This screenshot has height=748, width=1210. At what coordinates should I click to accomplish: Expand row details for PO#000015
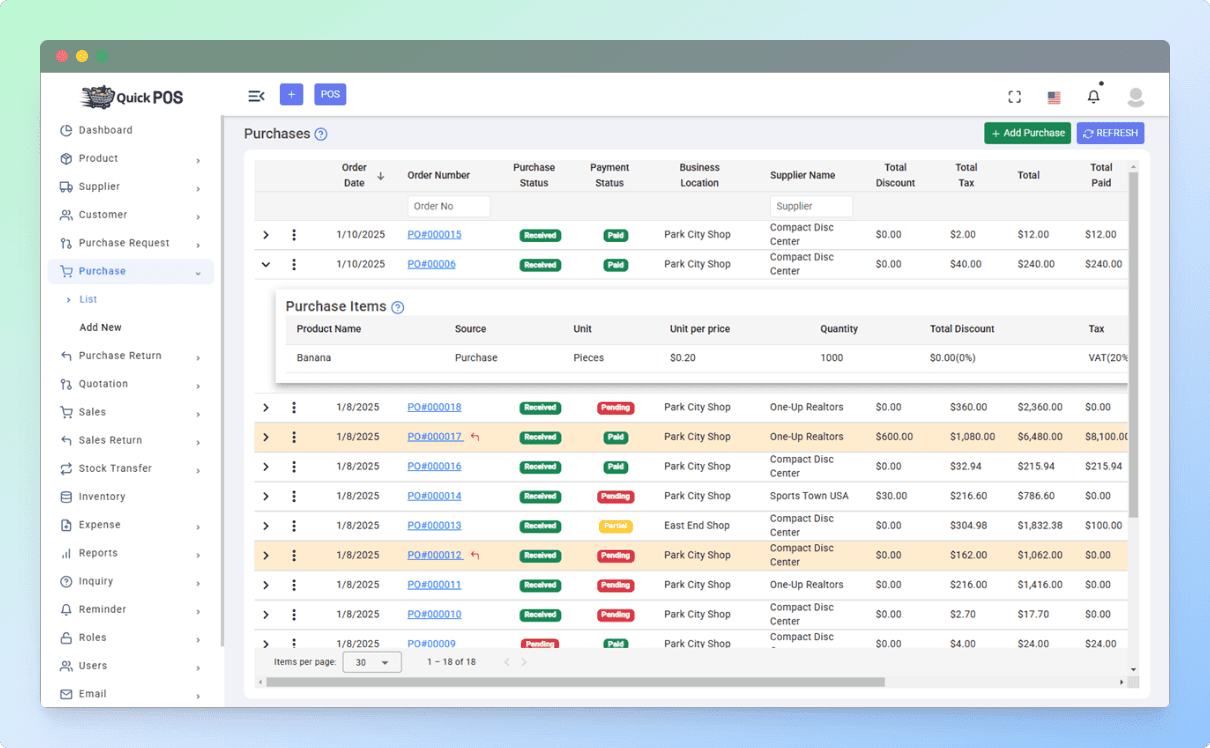[x=266, y=235]
